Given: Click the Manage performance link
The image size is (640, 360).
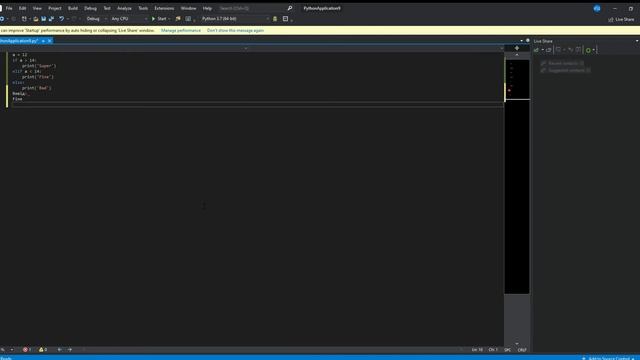Looking at the screenshot, I should tap(181, 31).
